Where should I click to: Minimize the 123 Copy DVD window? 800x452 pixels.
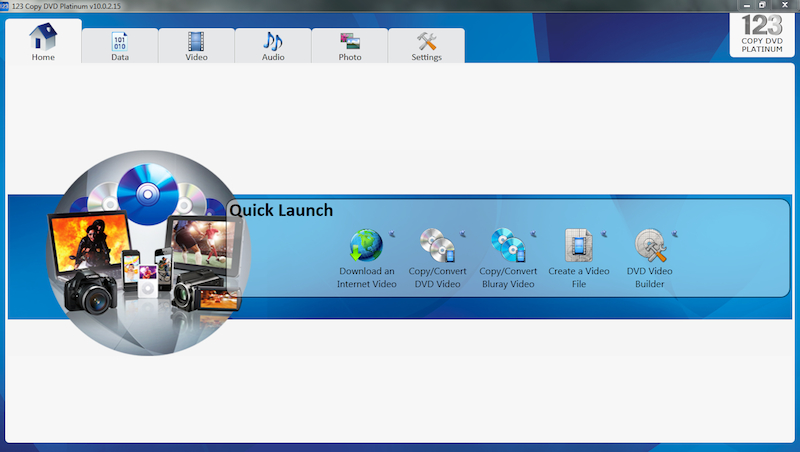coord(746,5)
